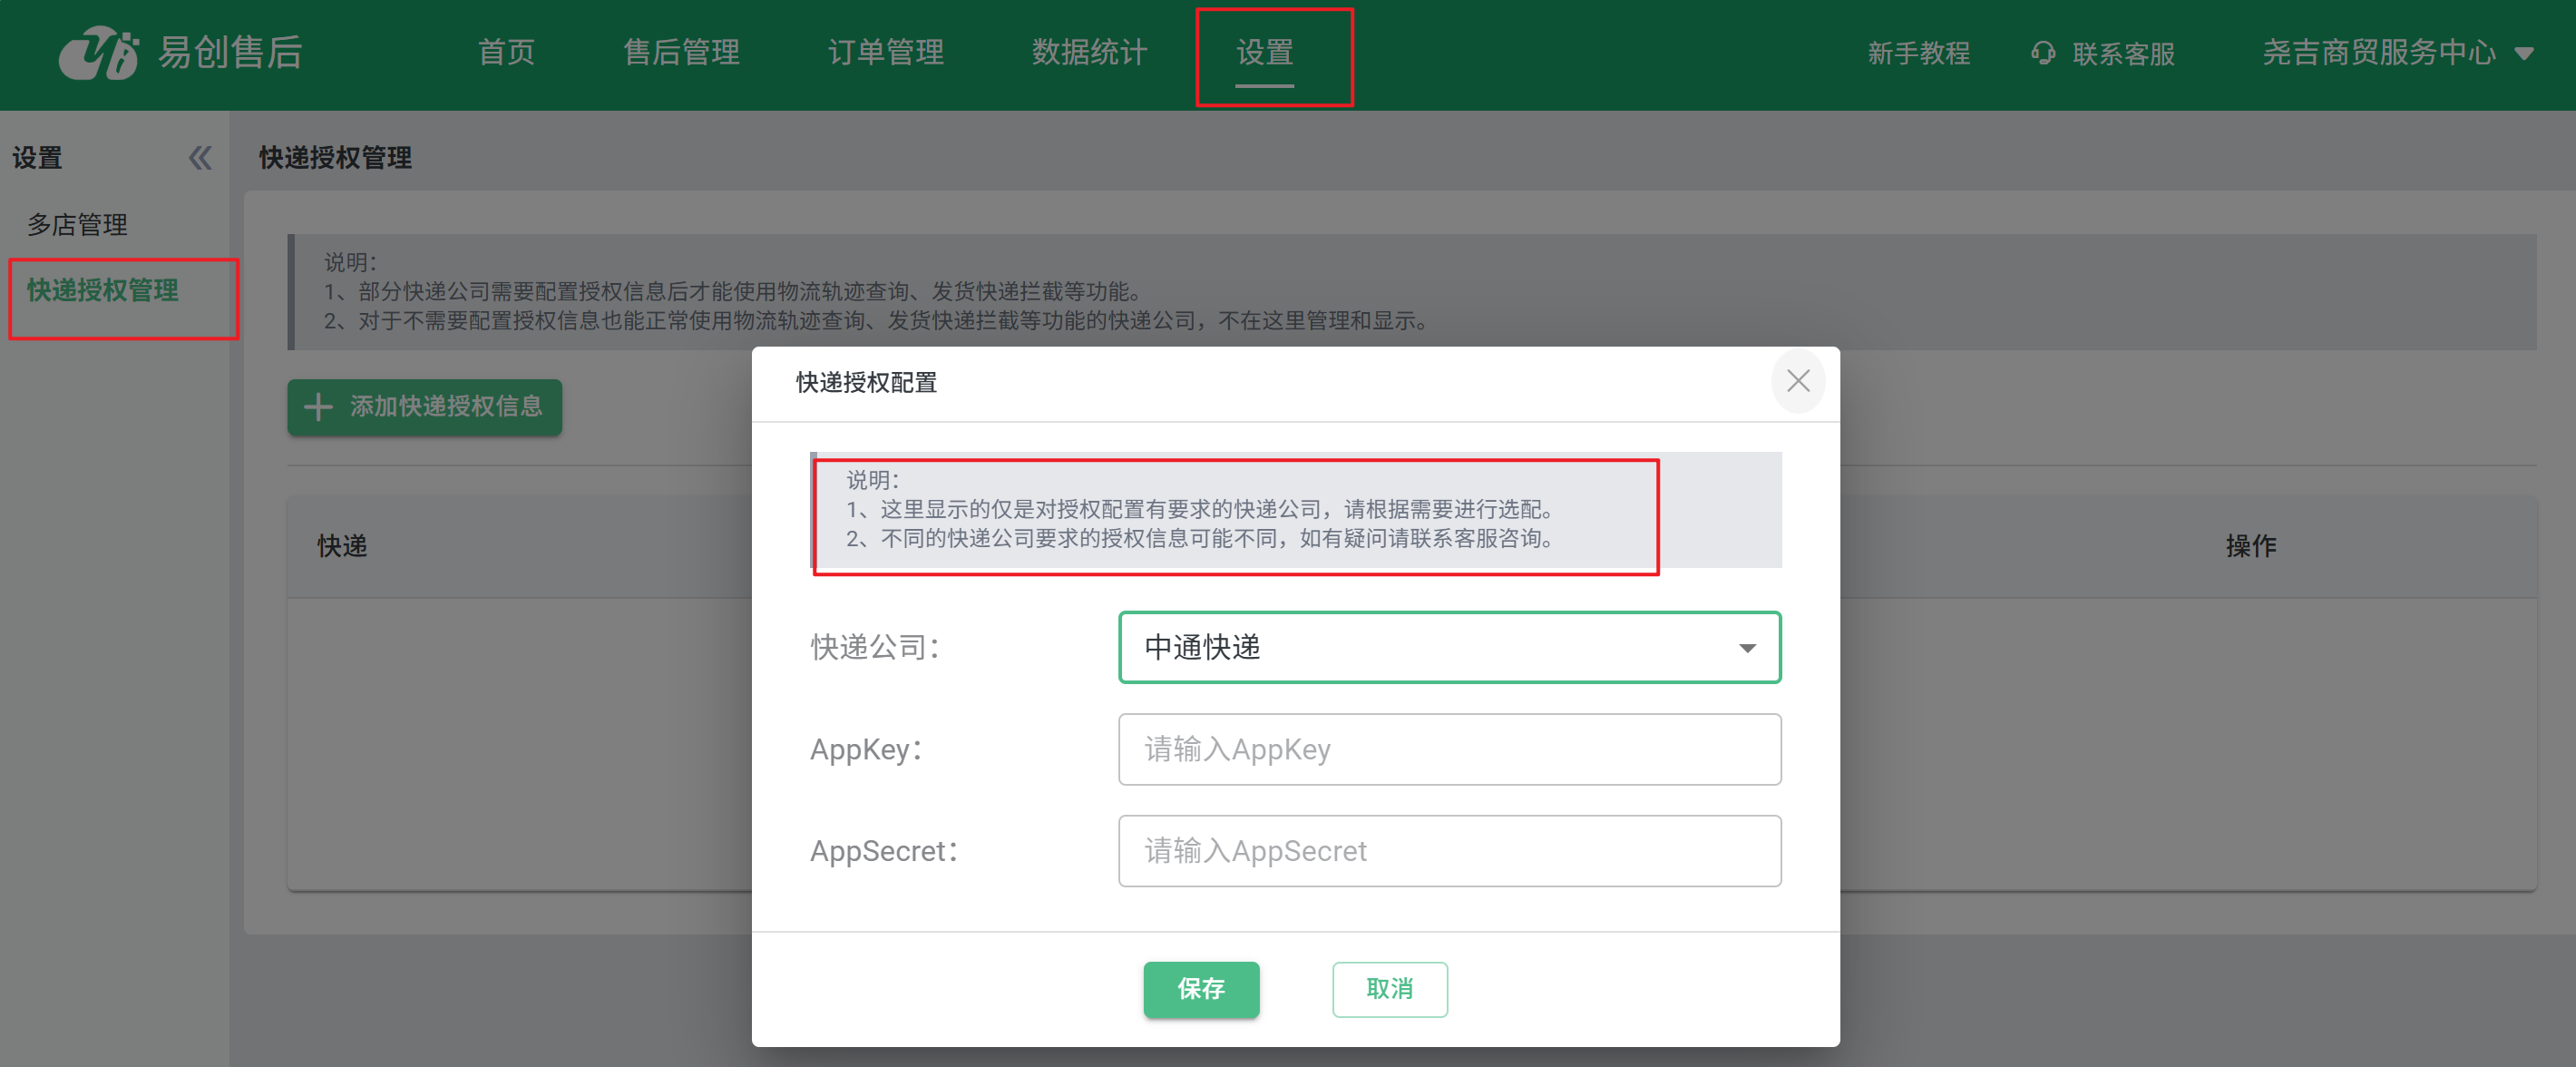Collapse the 设置 sidebar with double chevron

(x=200, y=158)
